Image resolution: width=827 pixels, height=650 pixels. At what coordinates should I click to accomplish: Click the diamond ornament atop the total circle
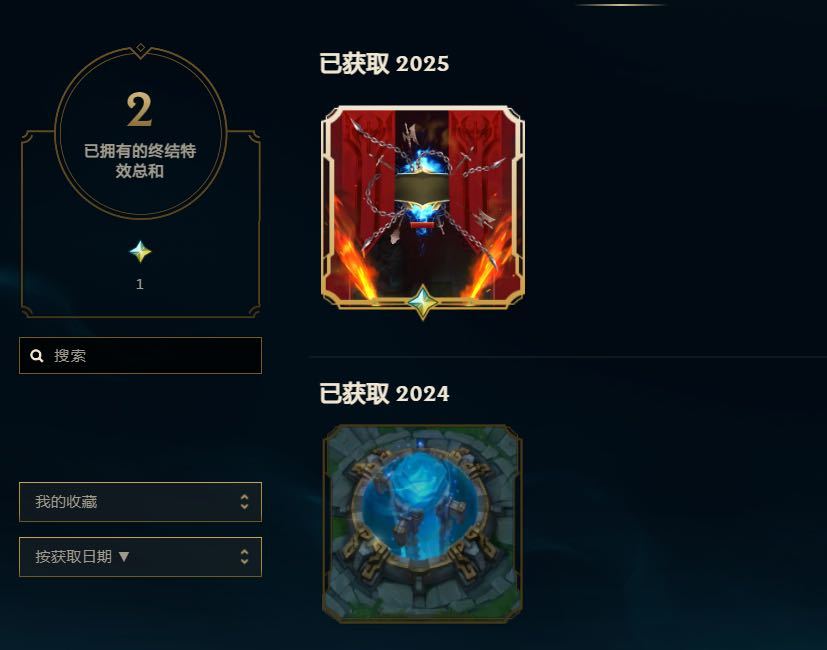140,48
